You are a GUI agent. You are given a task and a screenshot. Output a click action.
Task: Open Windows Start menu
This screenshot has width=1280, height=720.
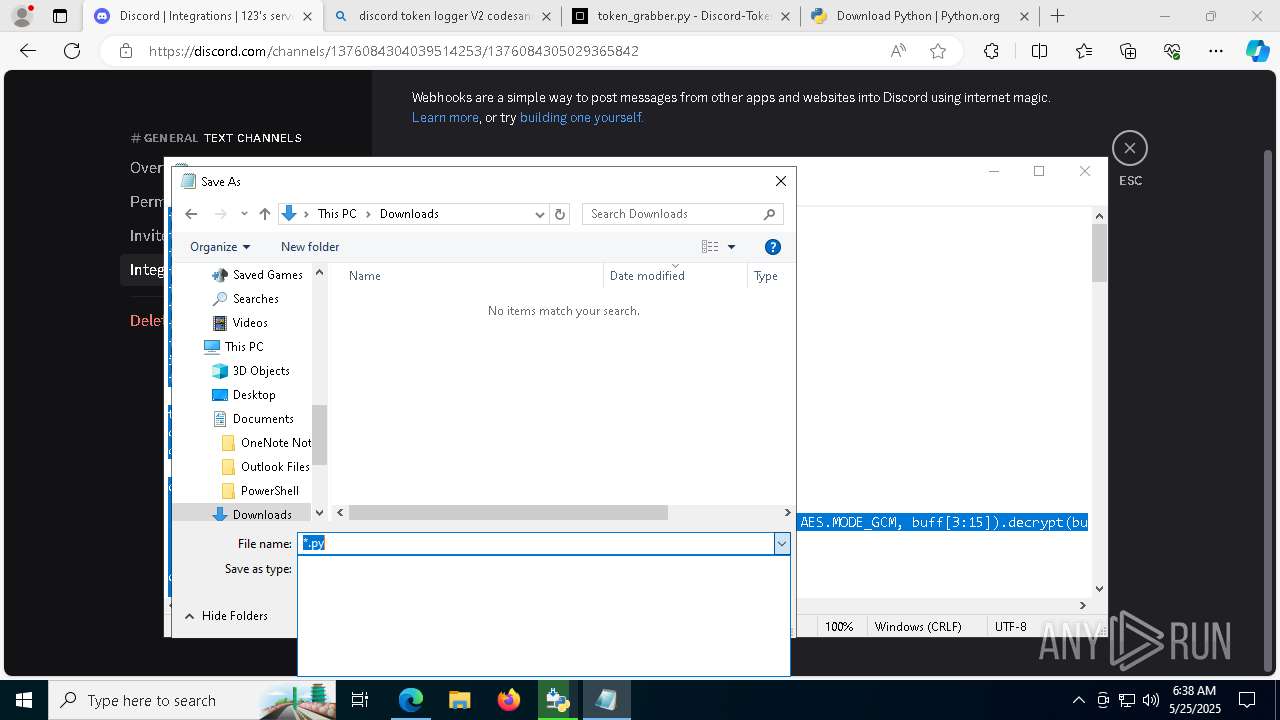[x=23, y=700]
